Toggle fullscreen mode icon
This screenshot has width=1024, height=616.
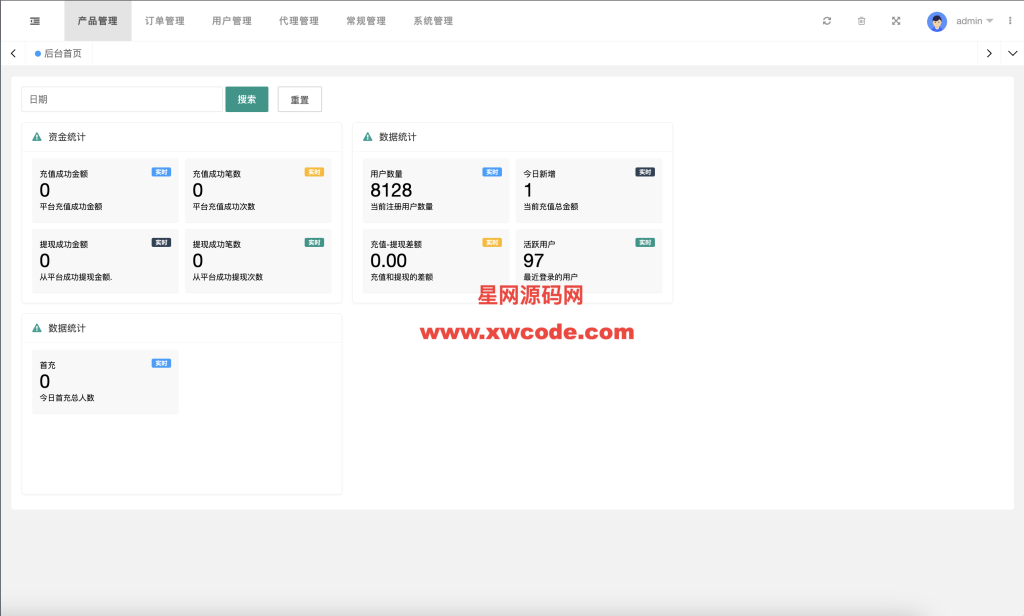[x=896, y=21]
